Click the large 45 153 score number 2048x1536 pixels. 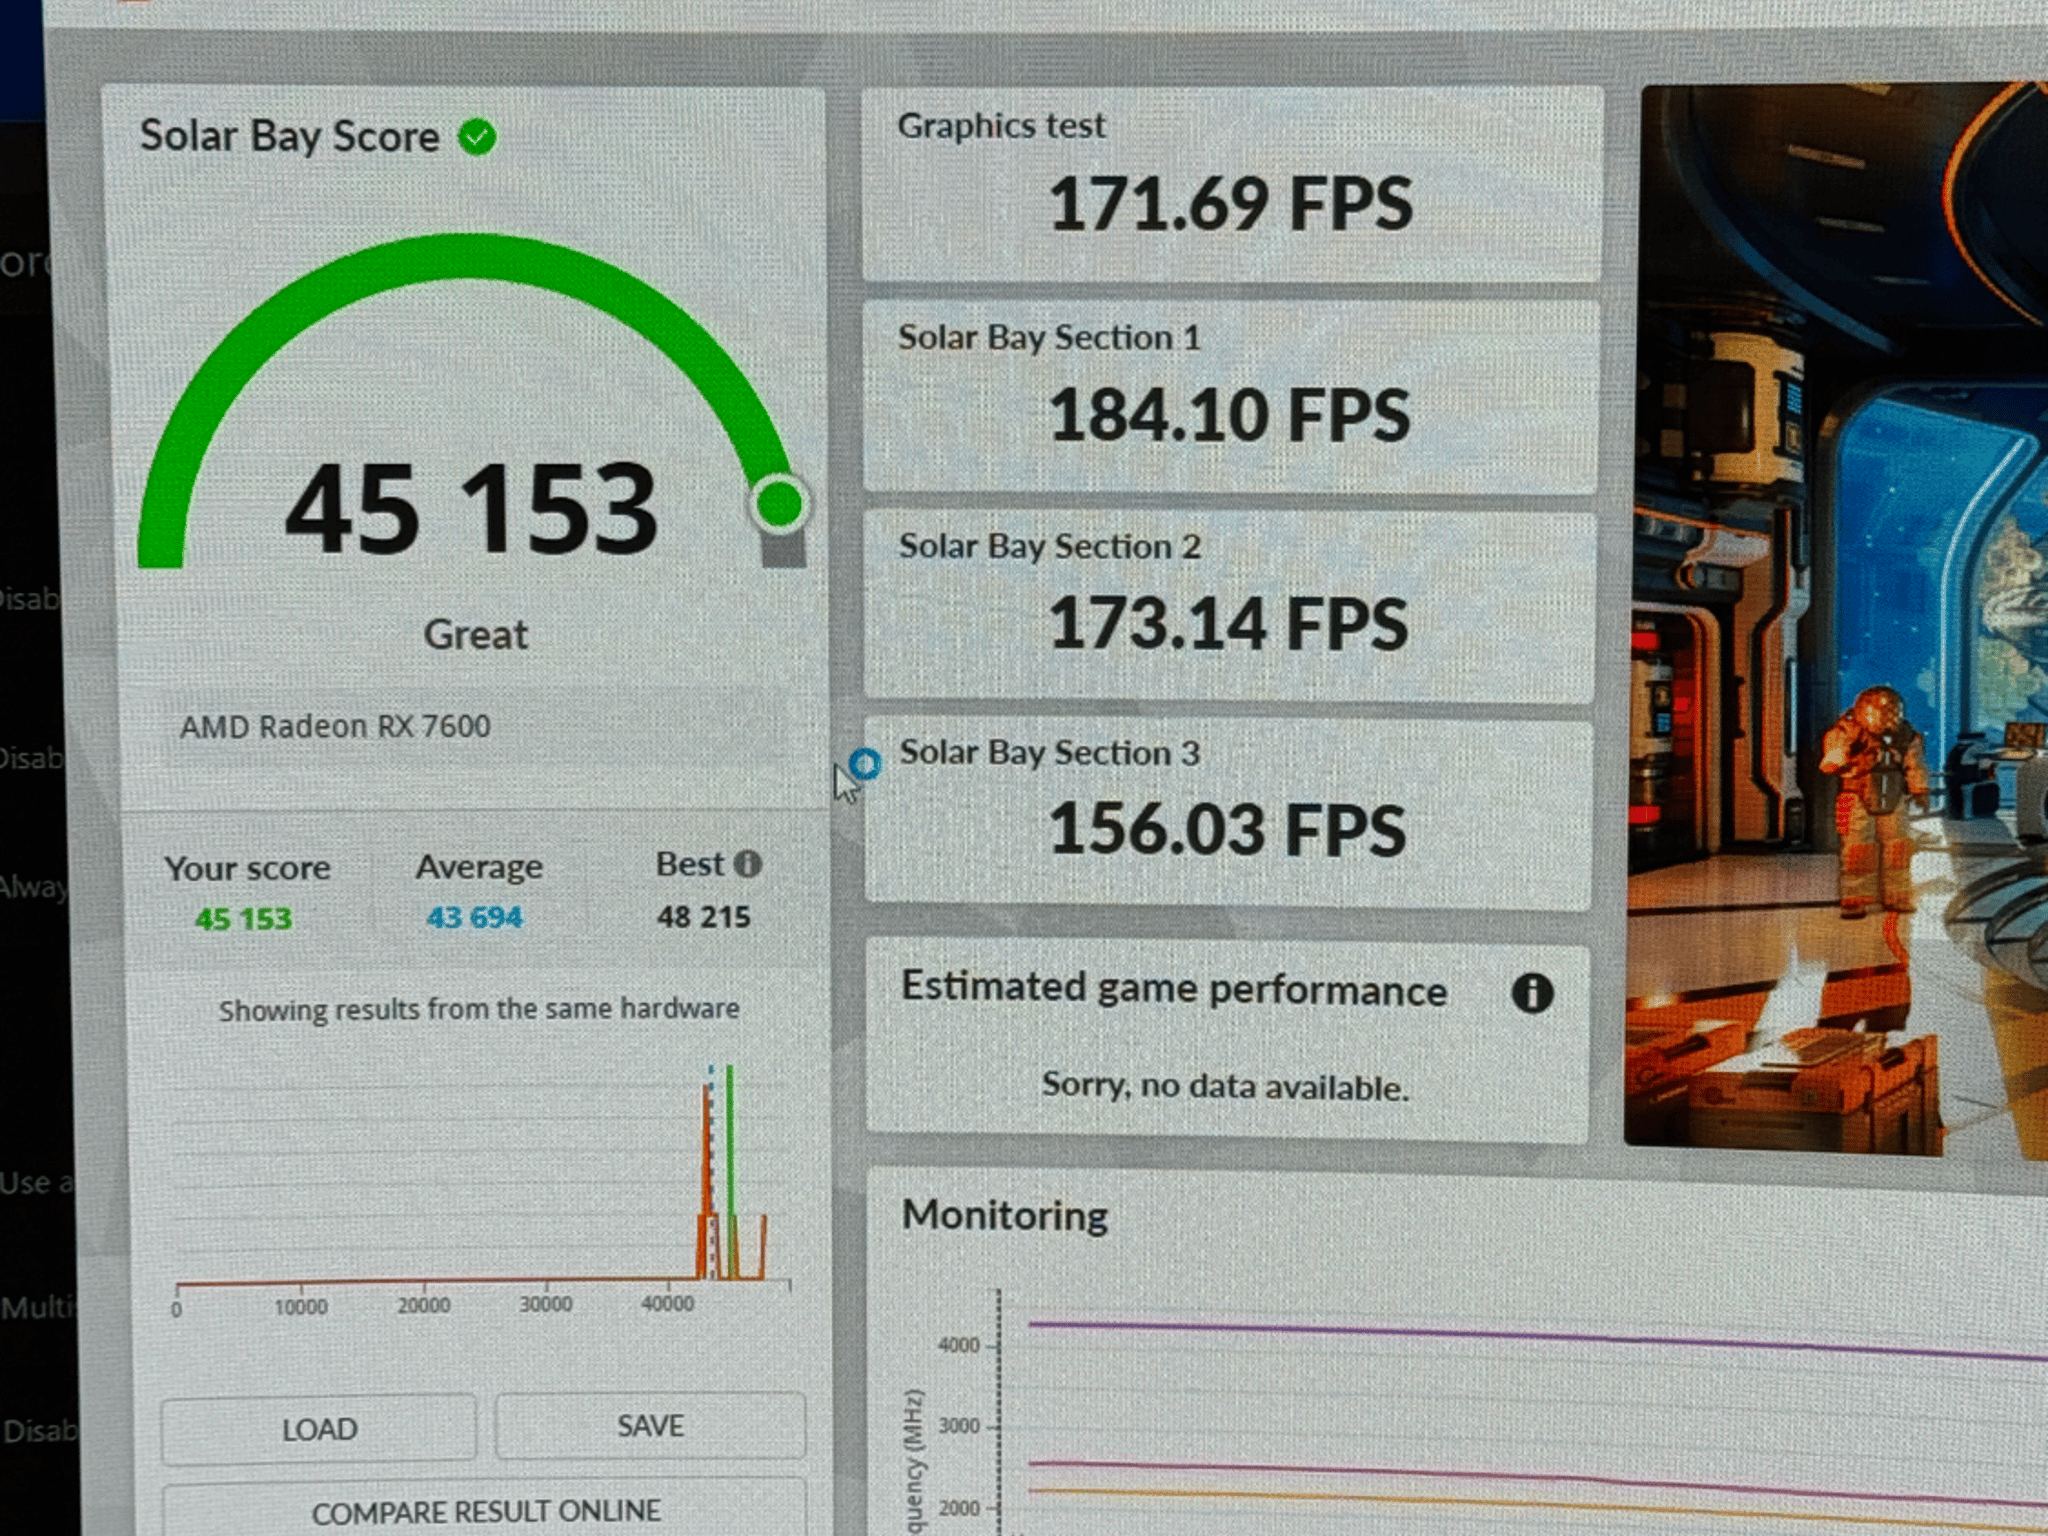point(471,509)
